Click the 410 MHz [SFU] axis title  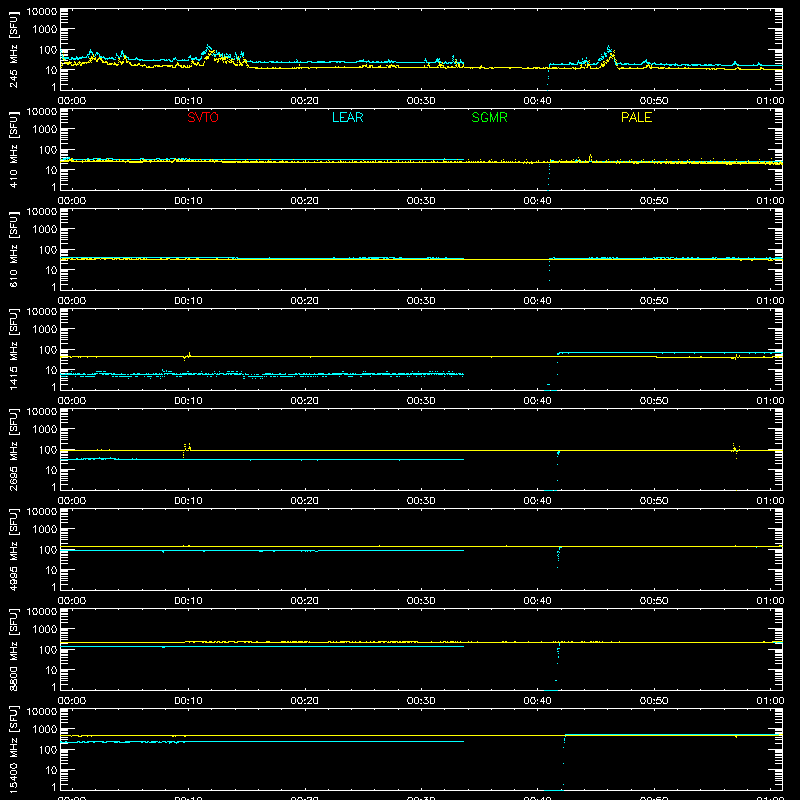tap(13, 149)
